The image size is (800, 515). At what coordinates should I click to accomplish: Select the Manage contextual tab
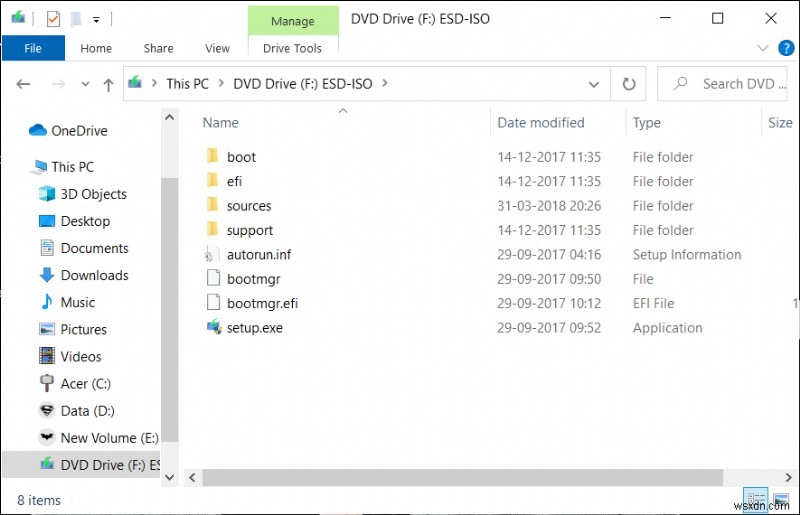(293, 21)
